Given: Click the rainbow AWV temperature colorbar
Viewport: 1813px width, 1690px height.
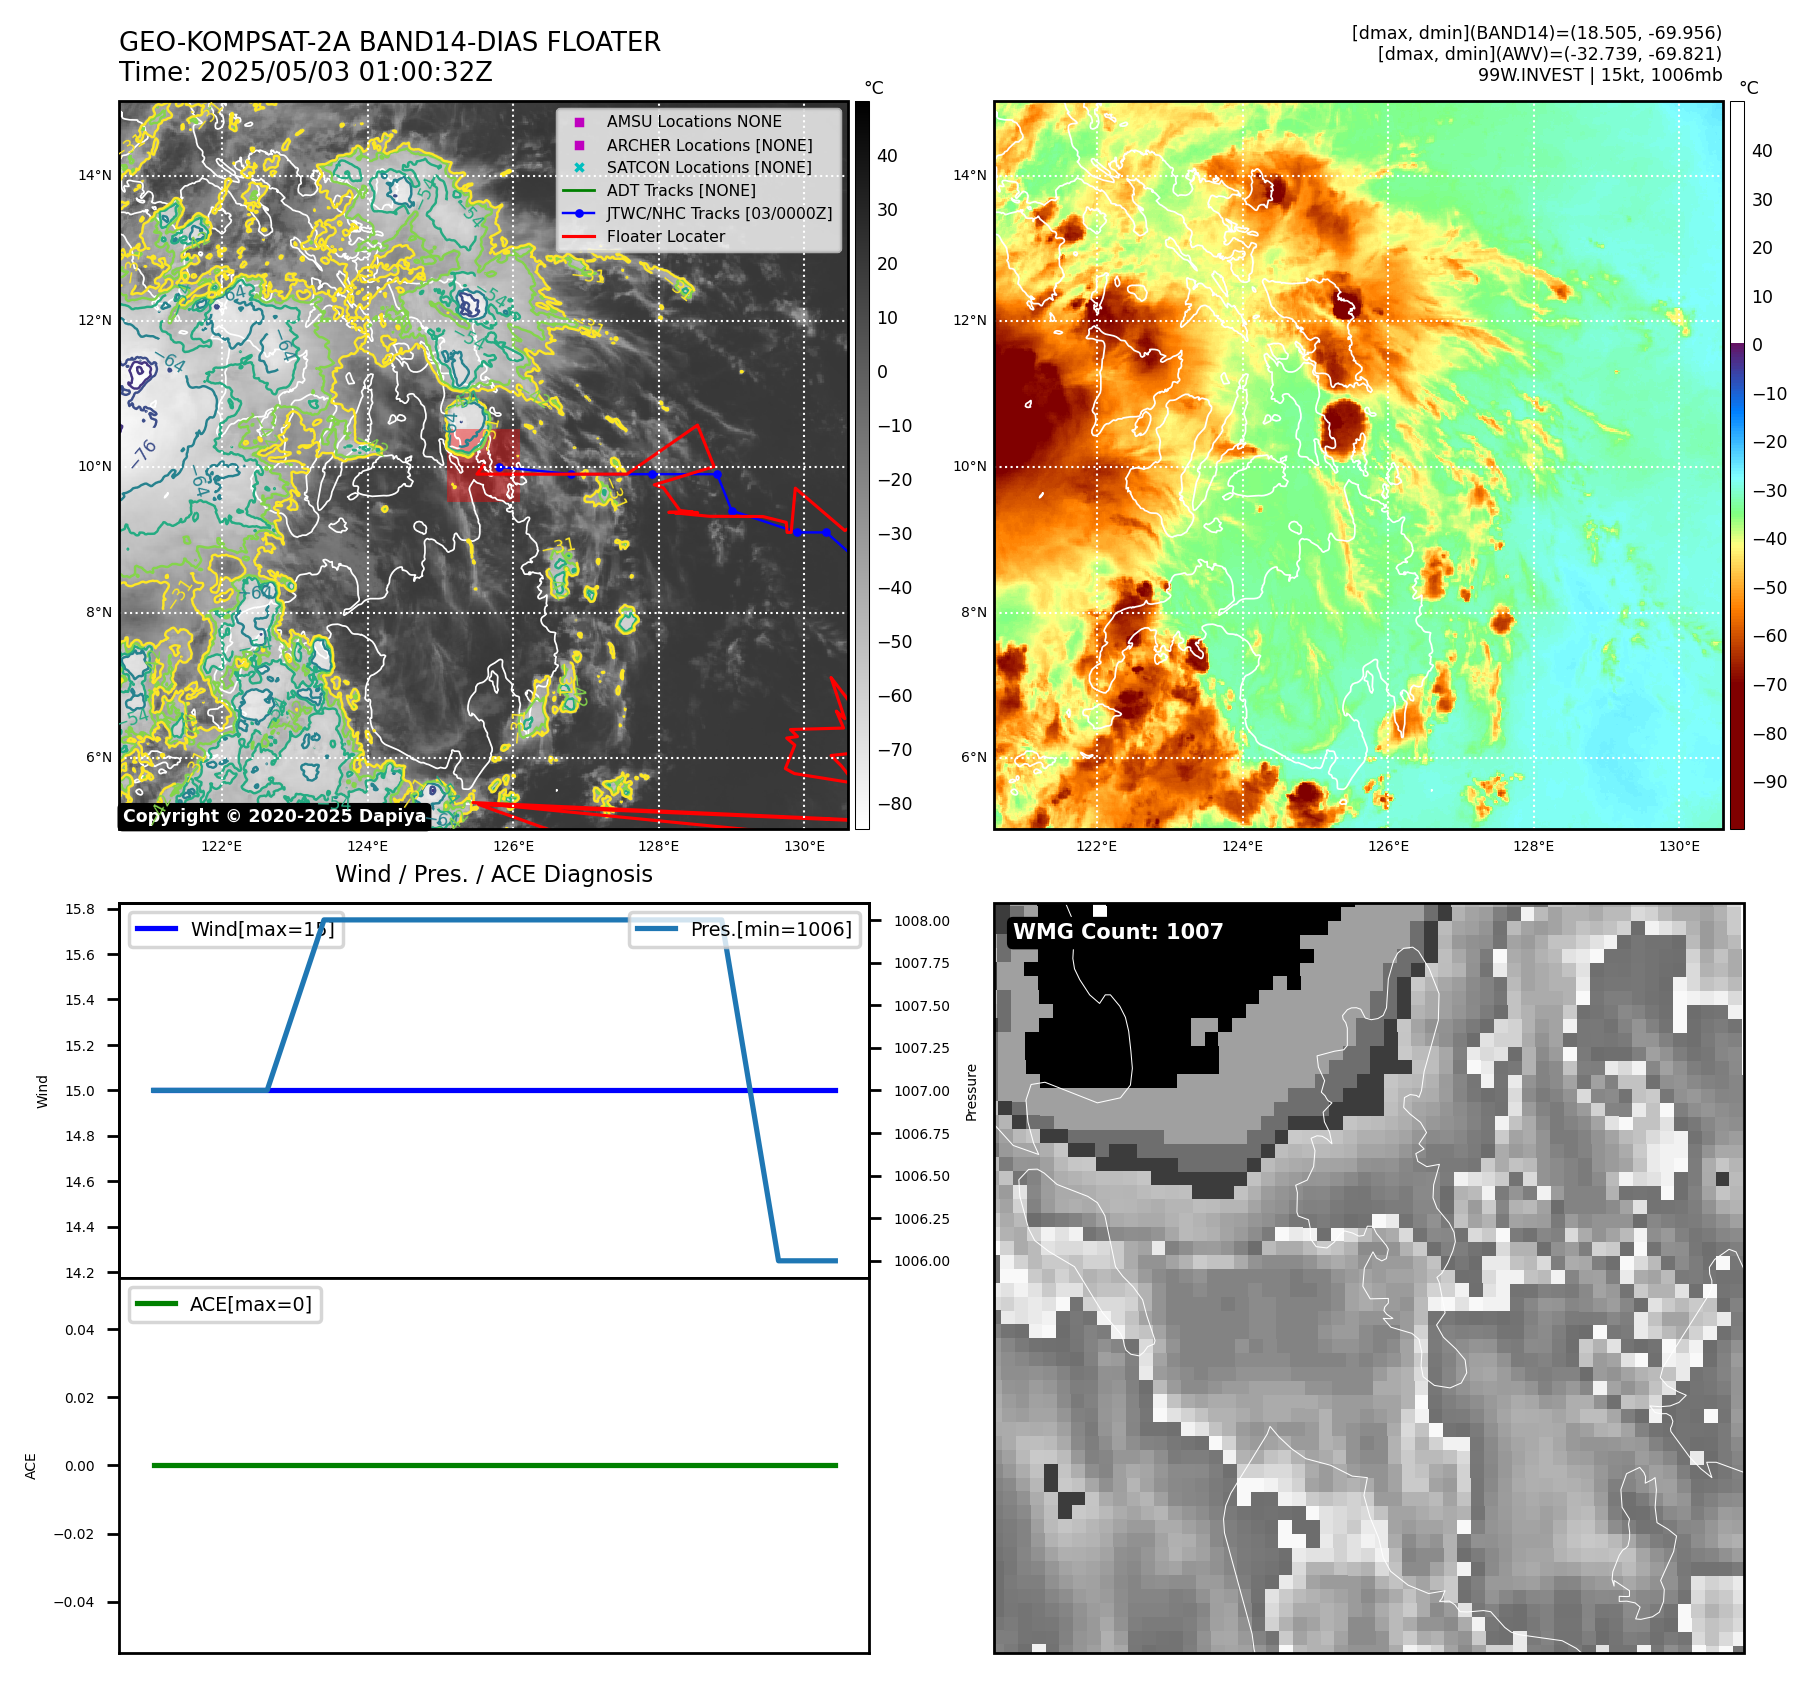Looking at the screenshot, I should [1737, 465].
